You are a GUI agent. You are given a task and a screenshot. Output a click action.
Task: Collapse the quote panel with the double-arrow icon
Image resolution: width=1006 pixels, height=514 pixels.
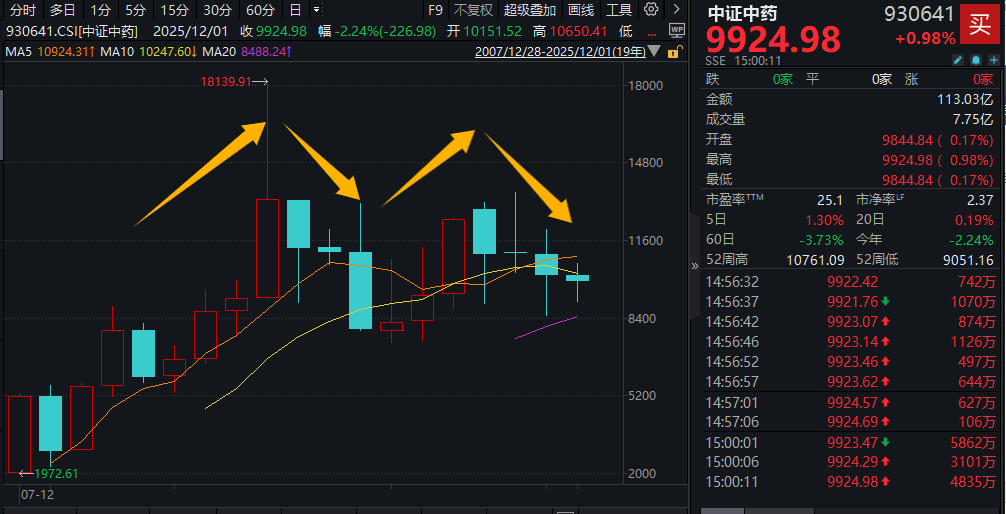tap(695, 266)
